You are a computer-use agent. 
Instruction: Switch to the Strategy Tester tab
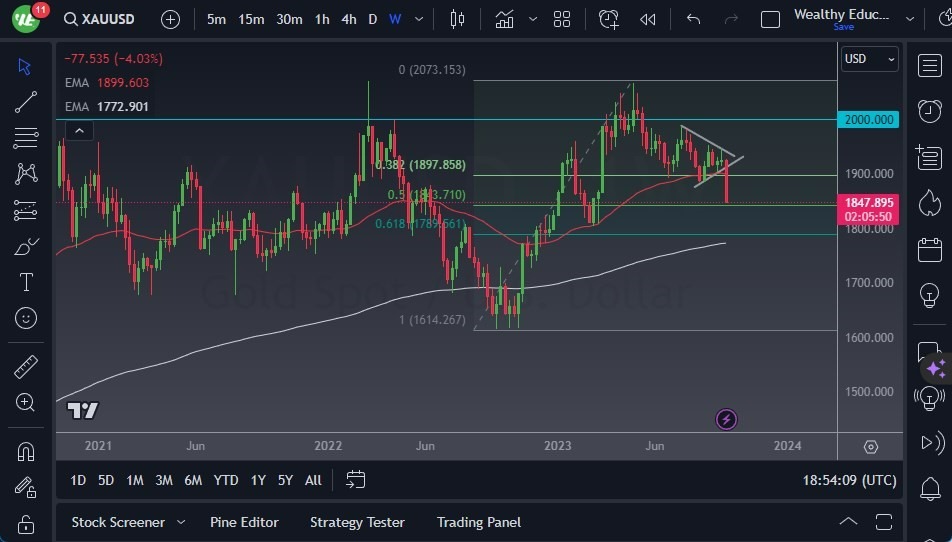[357, 522]
